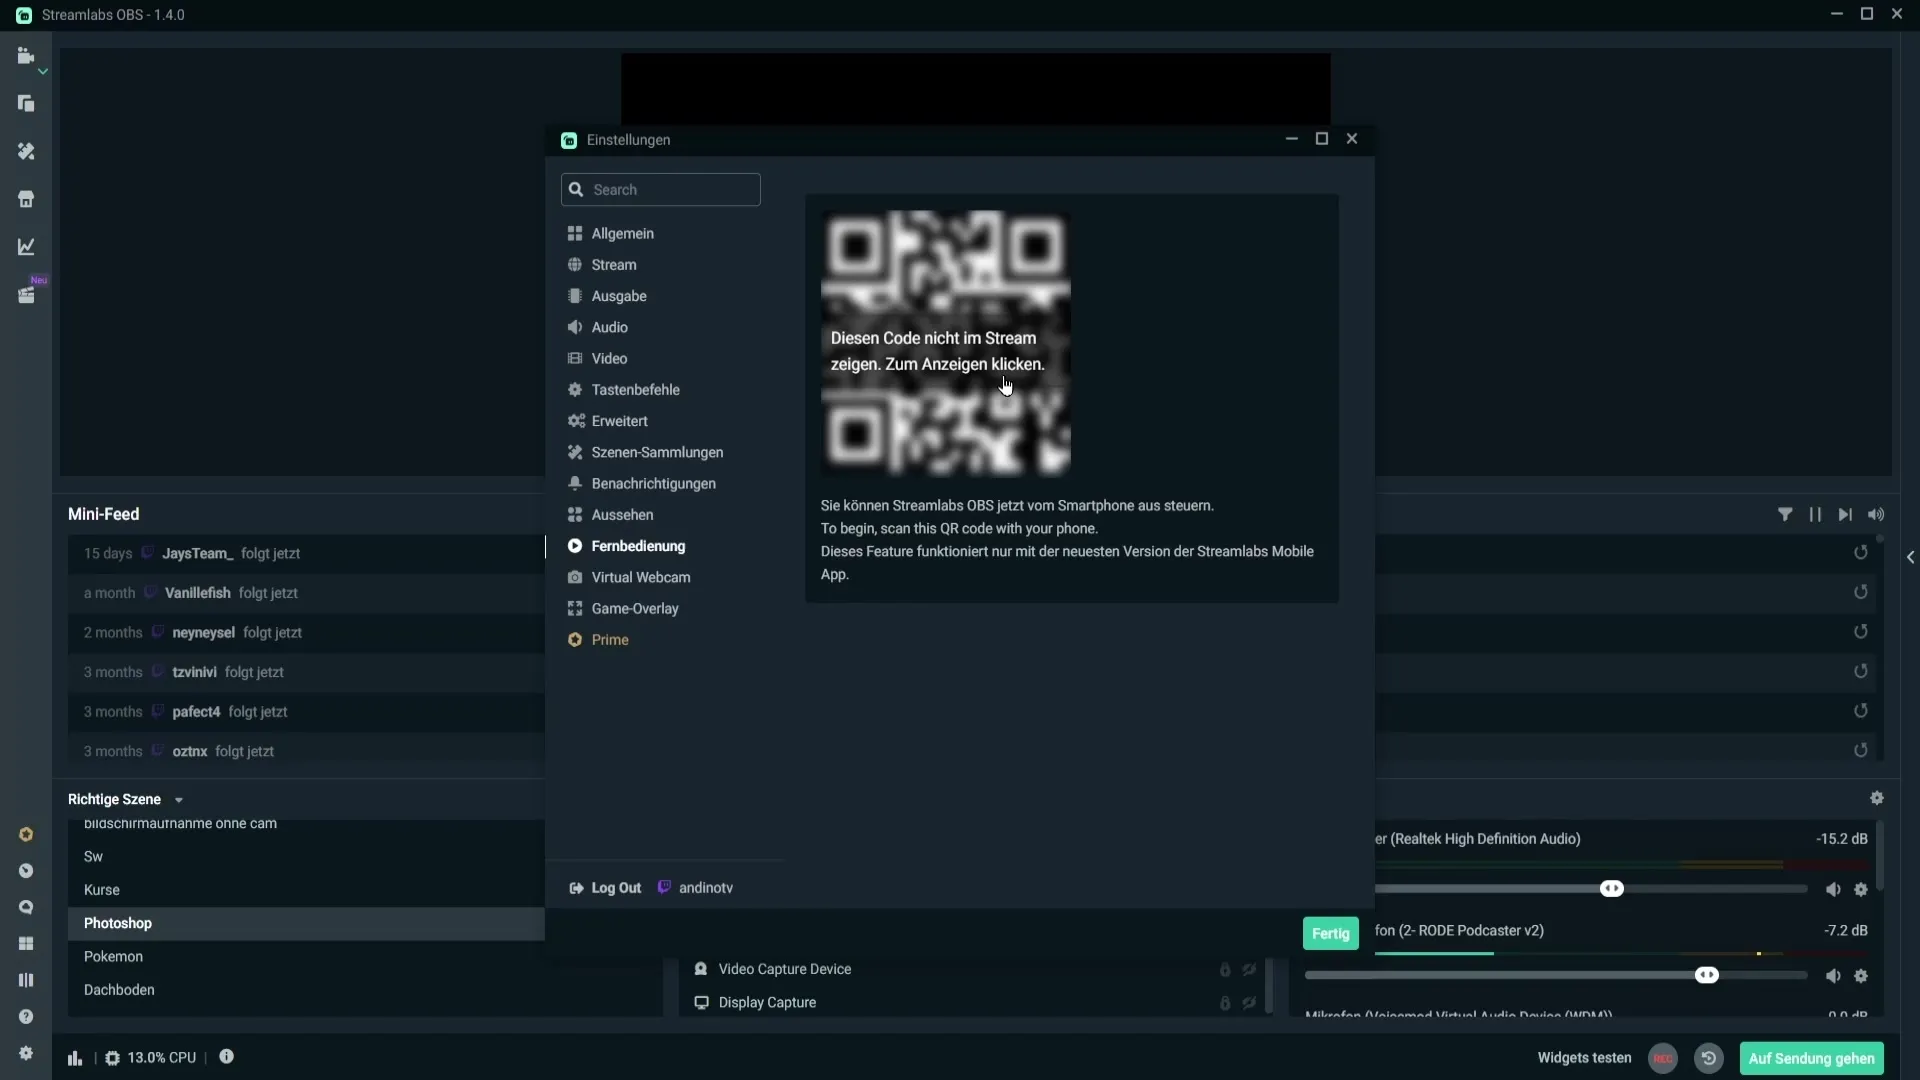Pause the Mini-Feed alert queue
This screenshot has height=1080, width=1920.
1815,515
